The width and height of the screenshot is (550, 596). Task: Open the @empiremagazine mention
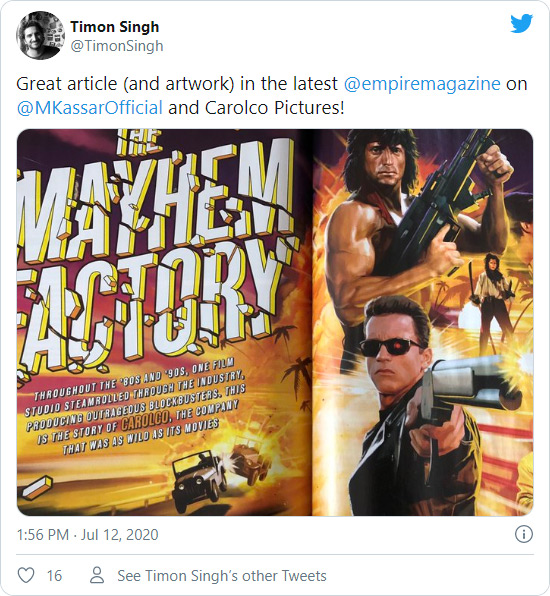pyautogui.click(x=422, y=84)
